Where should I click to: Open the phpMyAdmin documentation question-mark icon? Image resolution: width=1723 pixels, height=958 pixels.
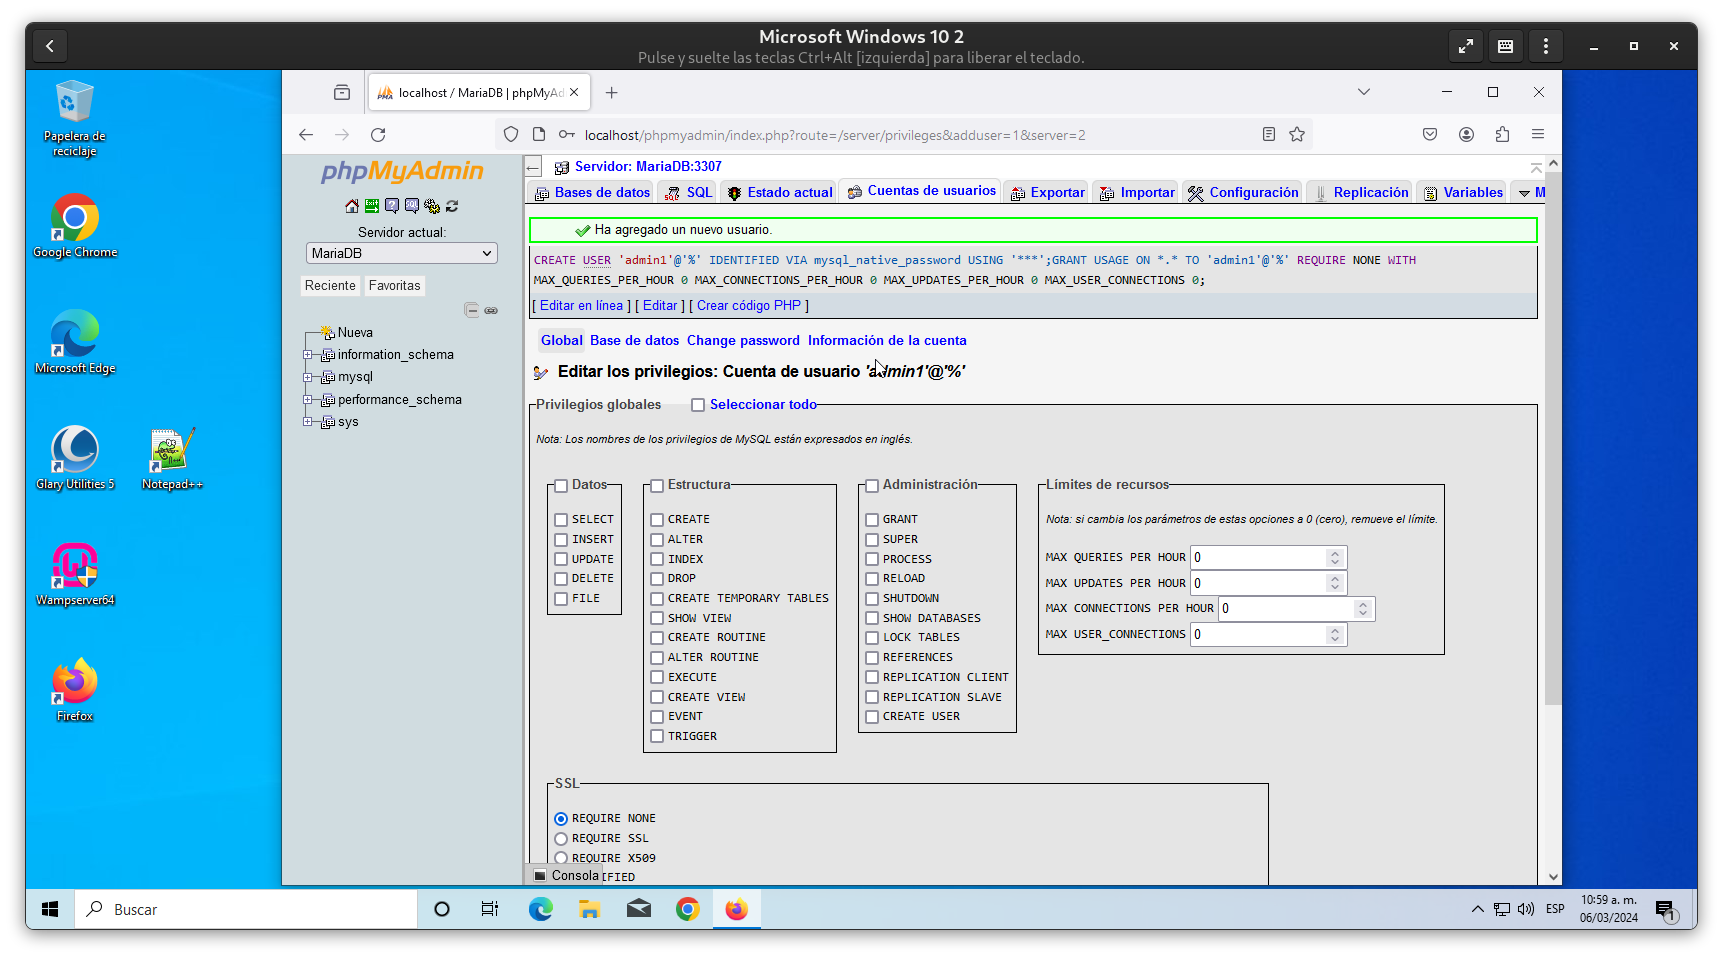click(392, 206)
